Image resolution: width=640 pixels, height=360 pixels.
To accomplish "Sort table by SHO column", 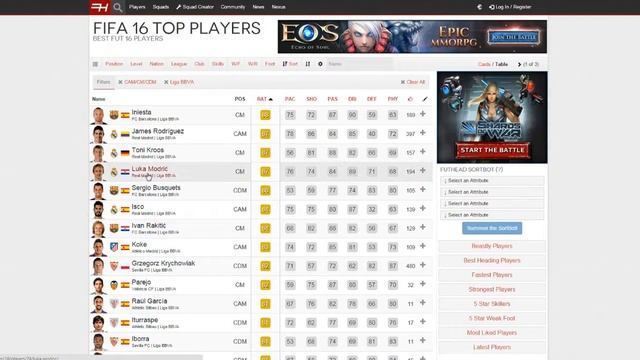I will coord(311,99).
